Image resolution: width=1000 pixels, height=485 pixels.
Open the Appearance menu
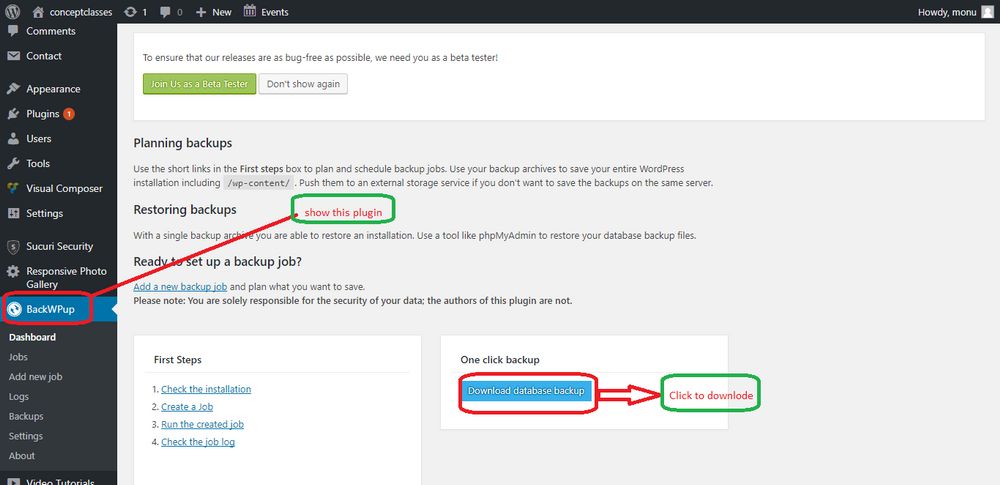pyautogui.click(x=54, y=89)
